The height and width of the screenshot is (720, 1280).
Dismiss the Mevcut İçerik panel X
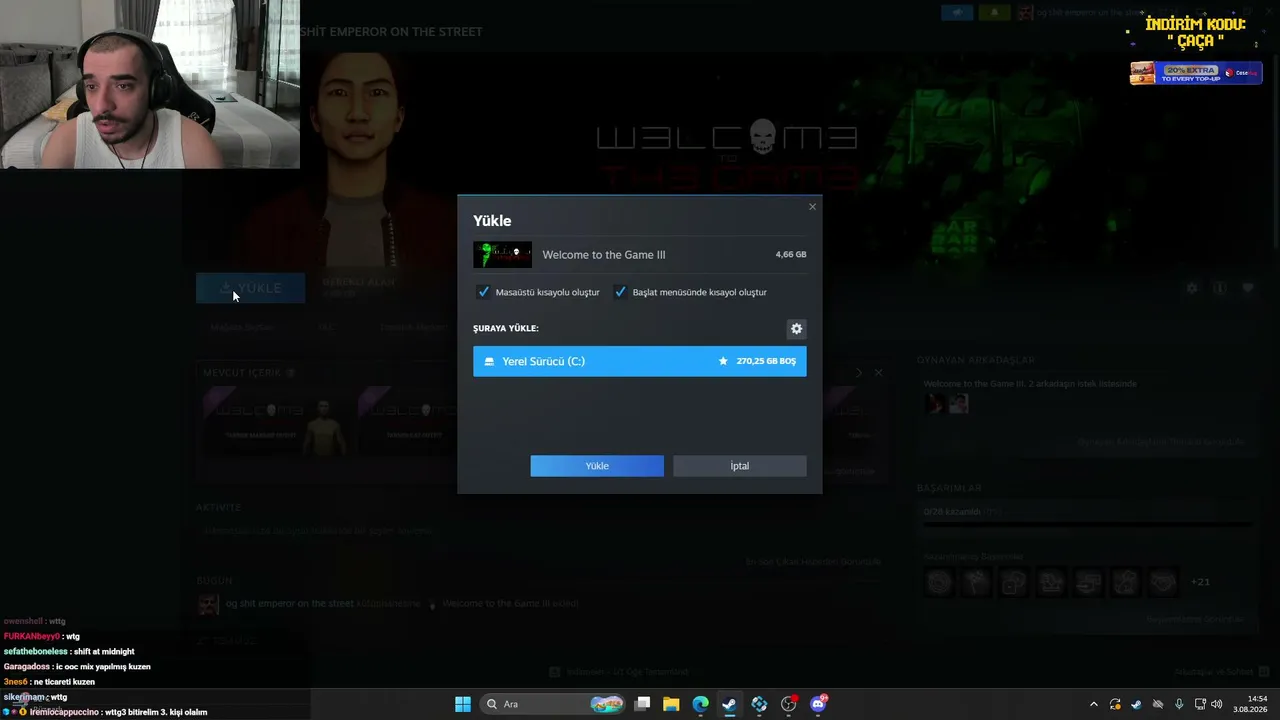click(x=878, y=372)
